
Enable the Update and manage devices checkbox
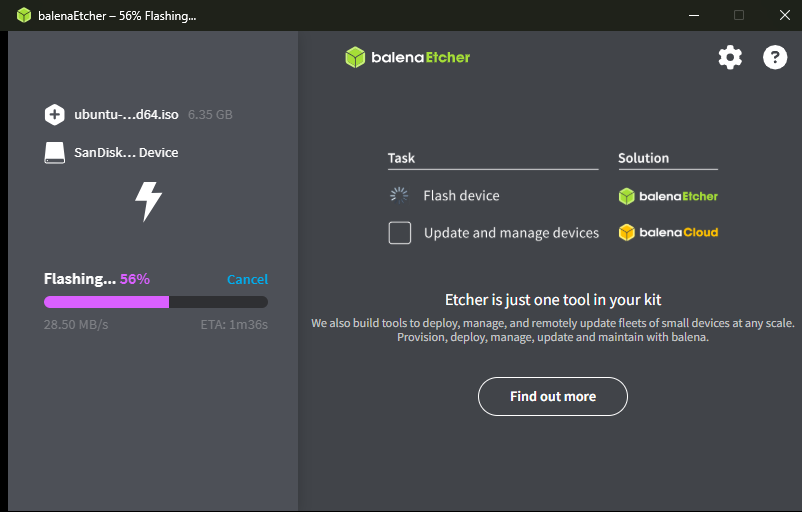(400, 233)
